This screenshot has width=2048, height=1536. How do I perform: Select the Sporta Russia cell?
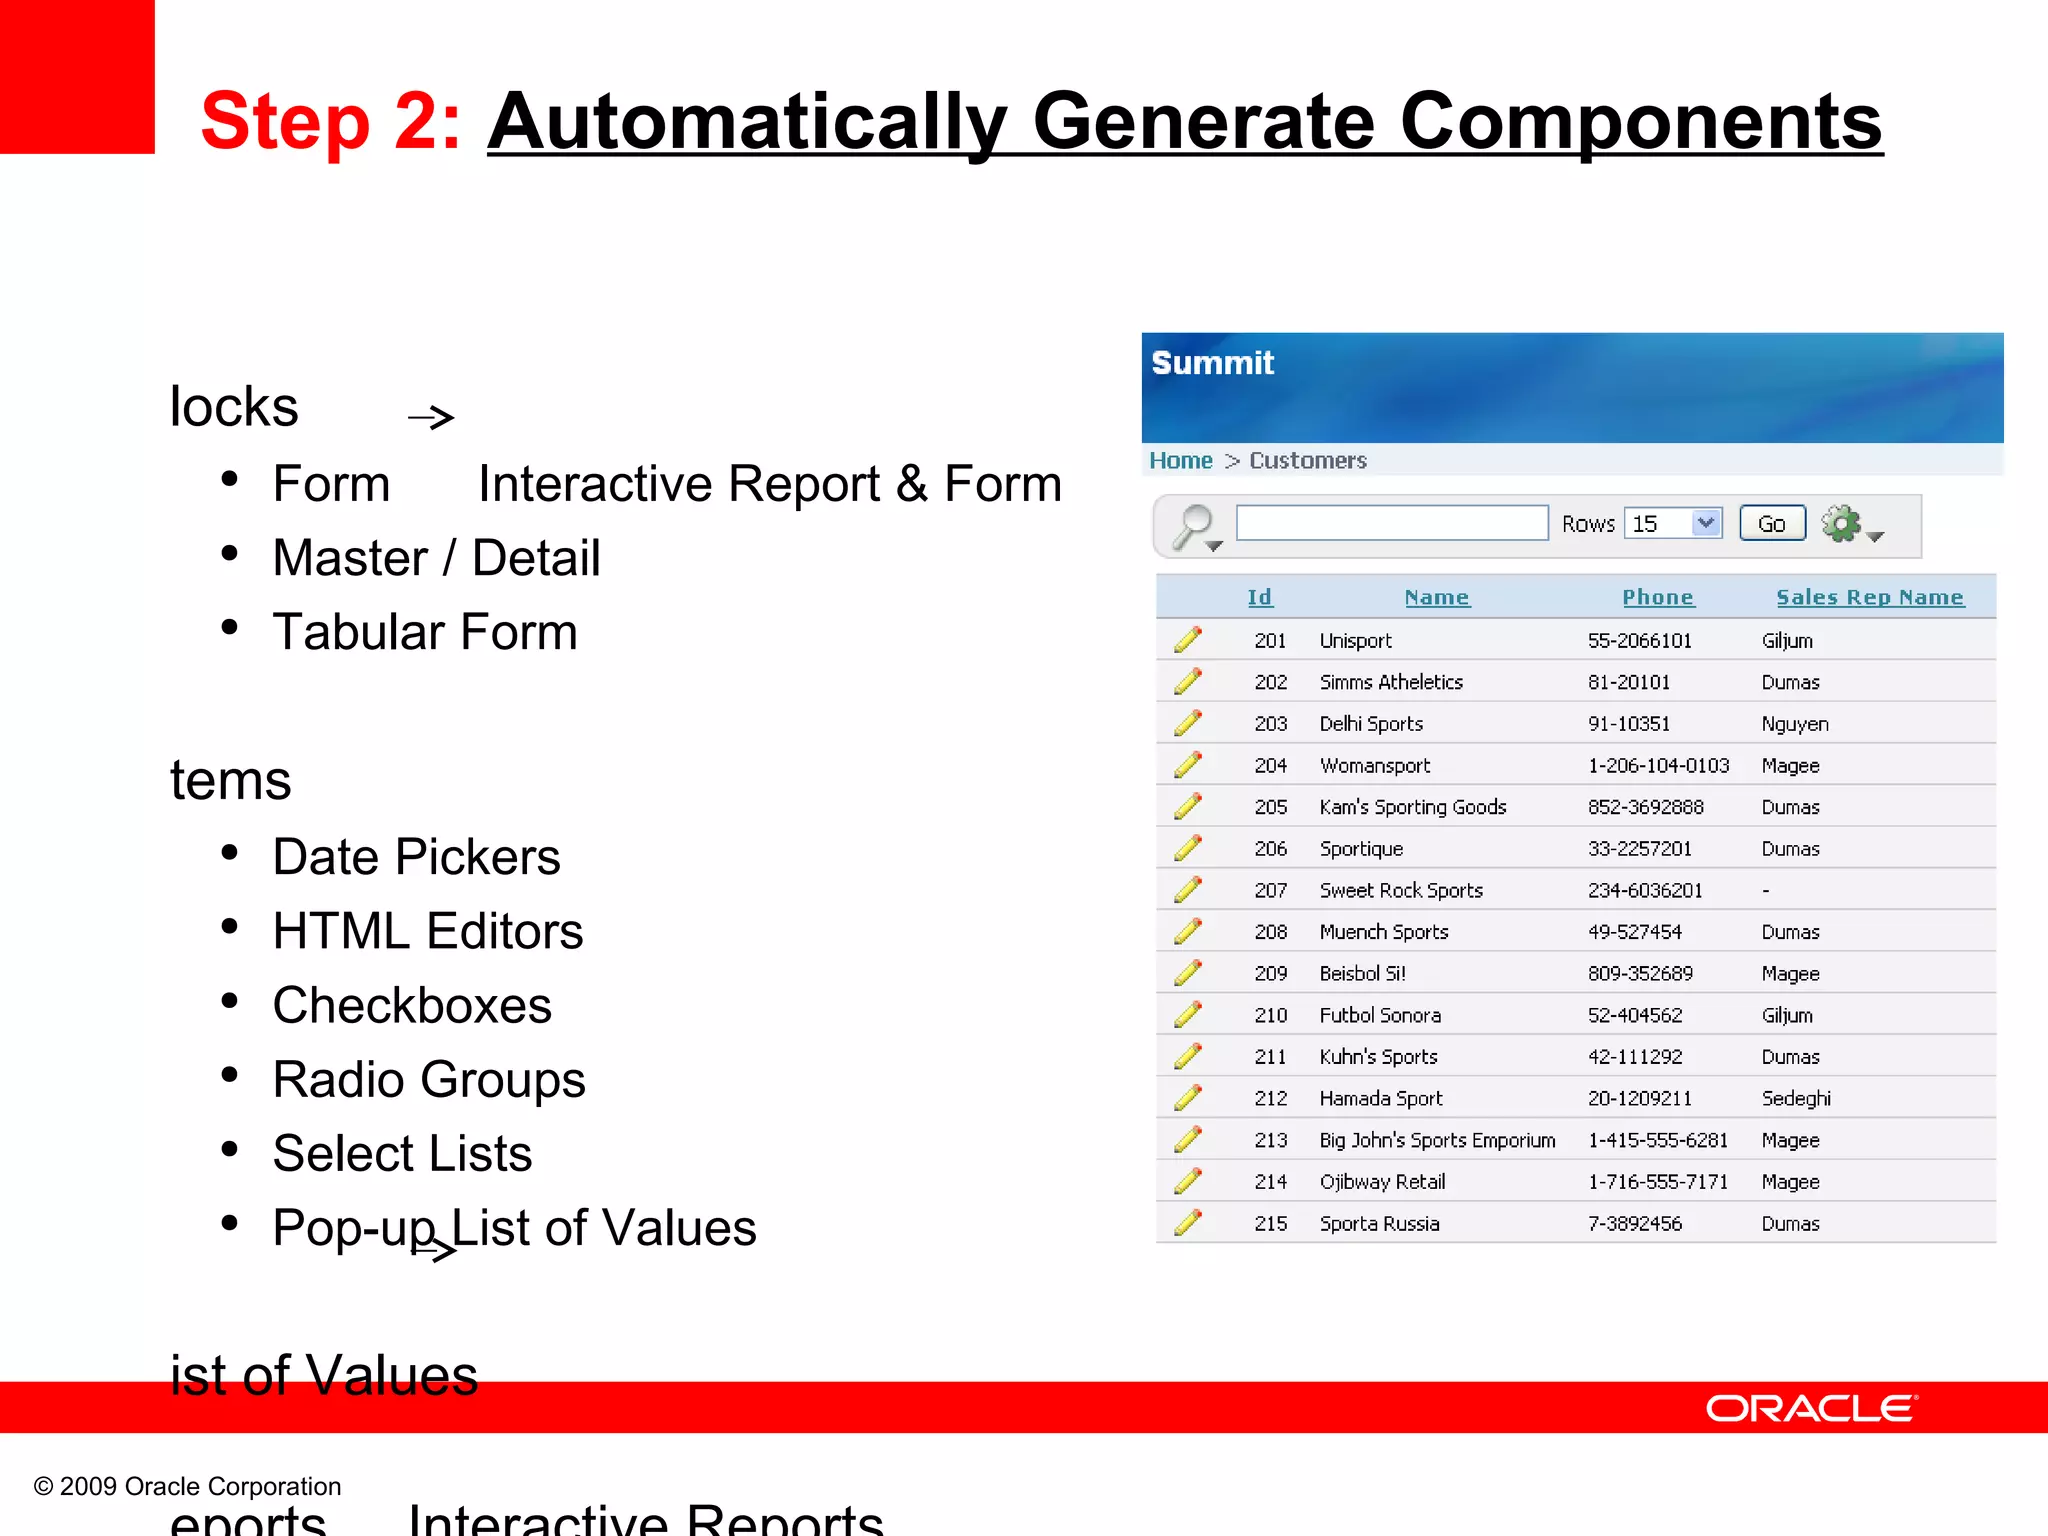1379,1223
